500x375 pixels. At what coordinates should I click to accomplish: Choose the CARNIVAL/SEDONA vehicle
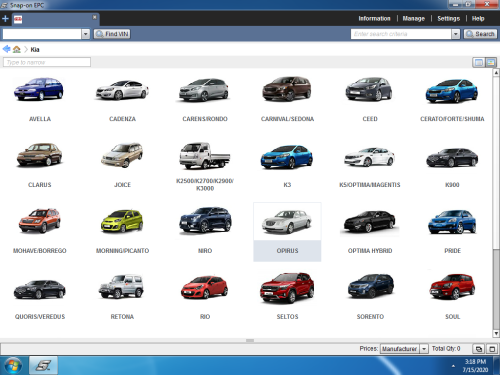[287, 89]
